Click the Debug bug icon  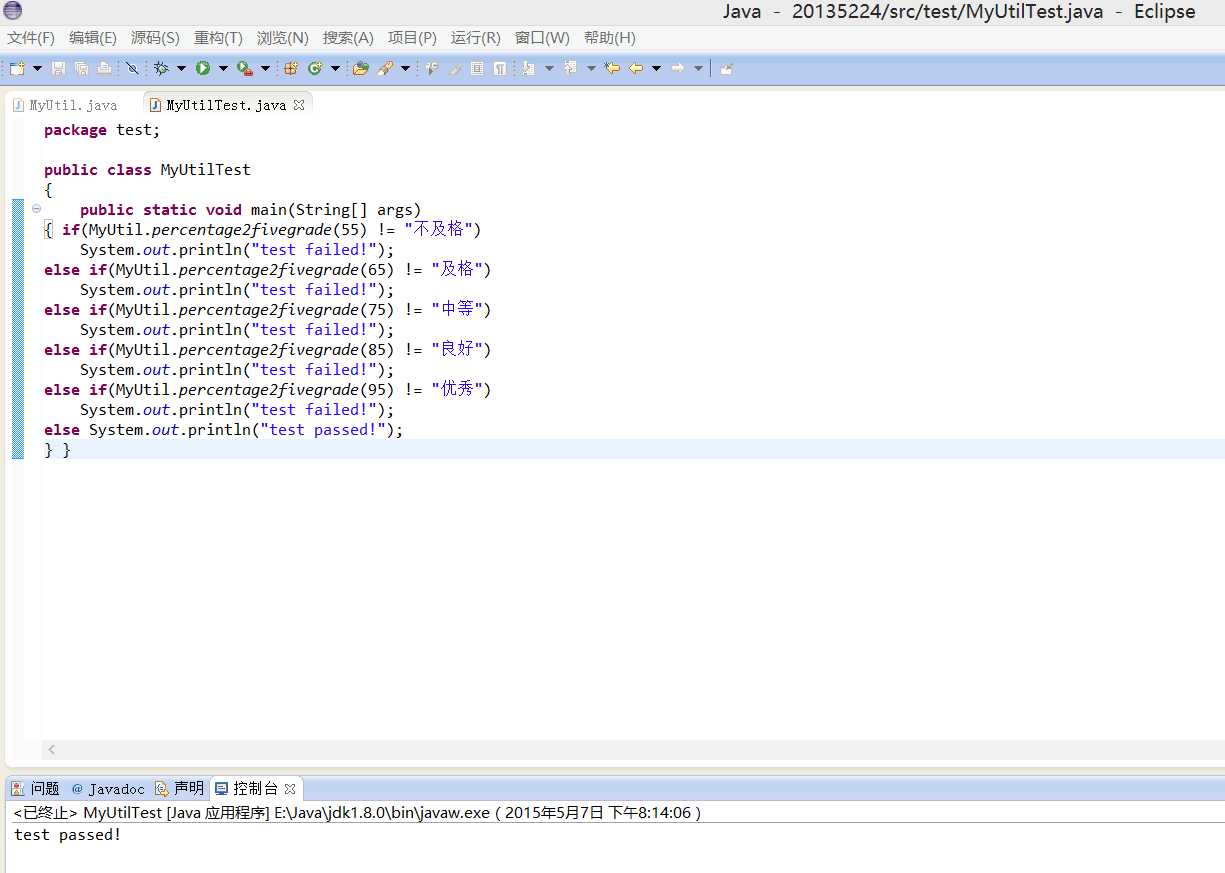(161, 68)
